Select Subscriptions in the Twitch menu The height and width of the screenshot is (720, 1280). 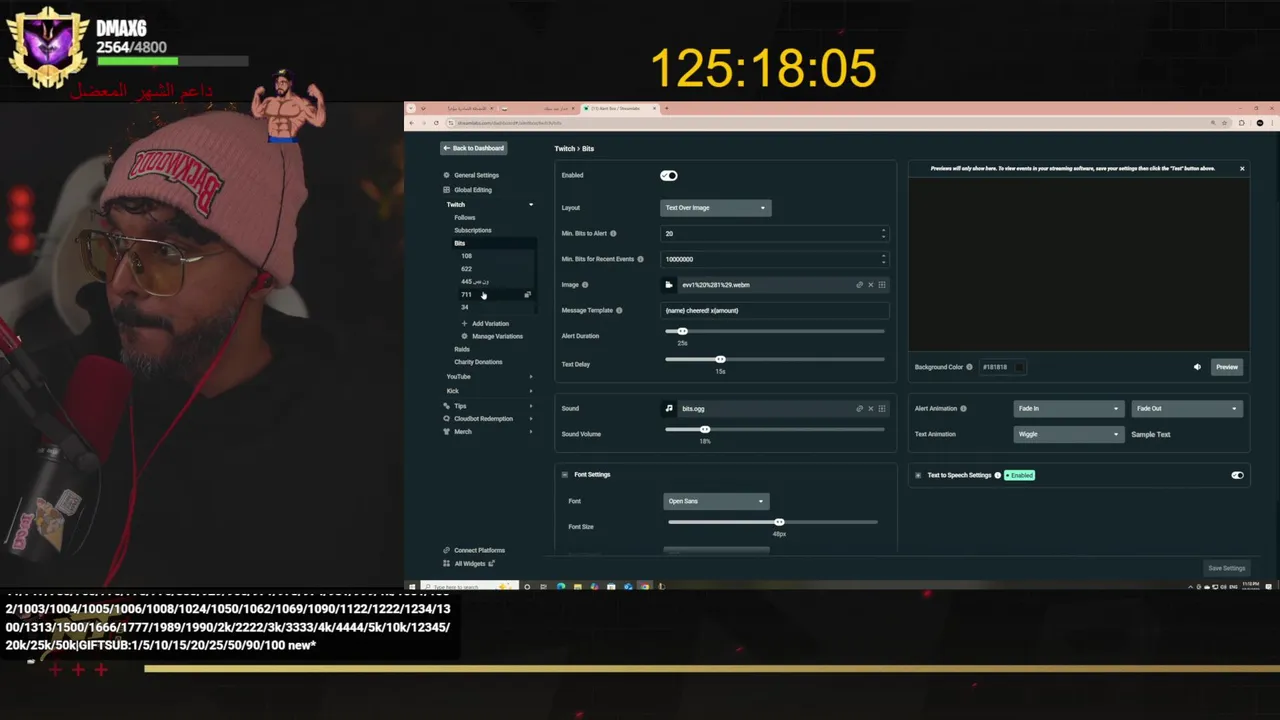coord(473,230)
